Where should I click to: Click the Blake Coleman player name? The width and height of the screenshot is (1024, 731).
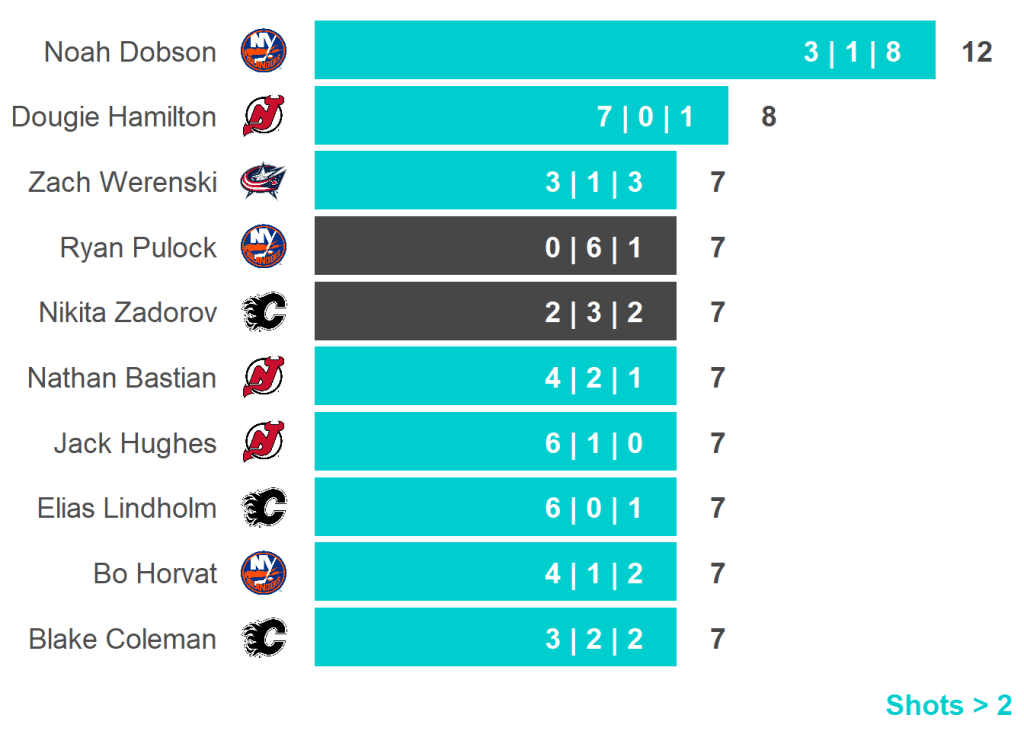[x=122, y=639]
